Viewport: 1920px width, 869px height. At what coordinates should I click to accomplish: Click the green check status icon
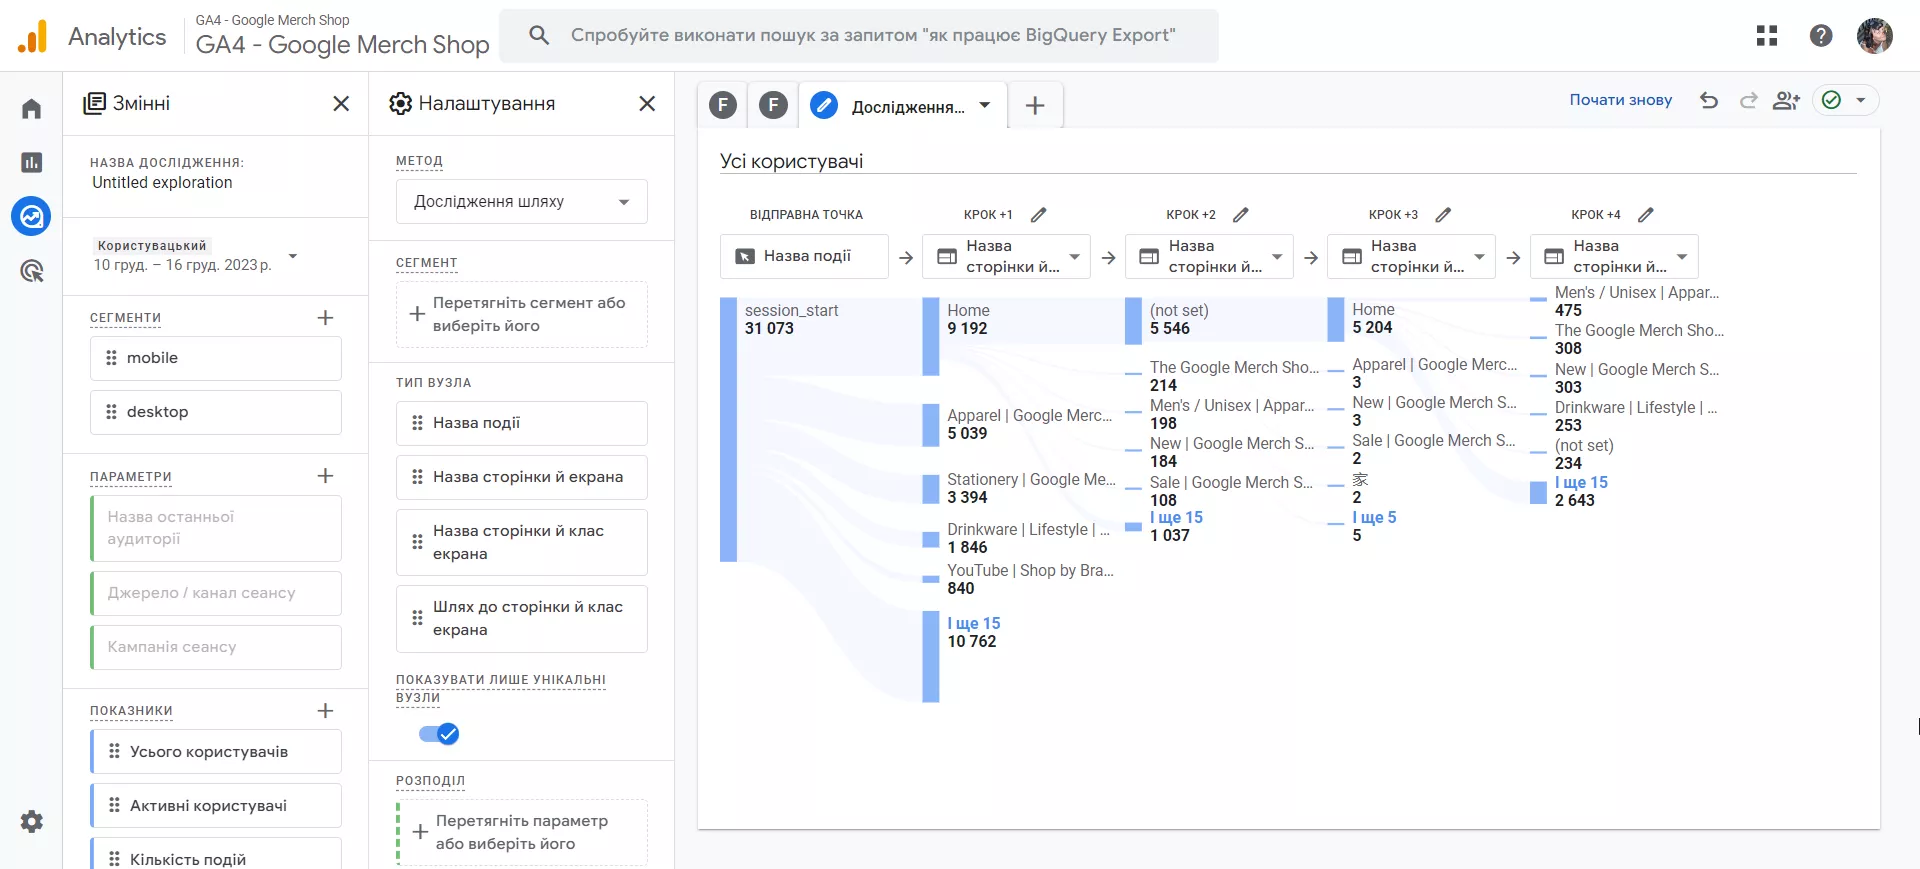click(1832, 100)
